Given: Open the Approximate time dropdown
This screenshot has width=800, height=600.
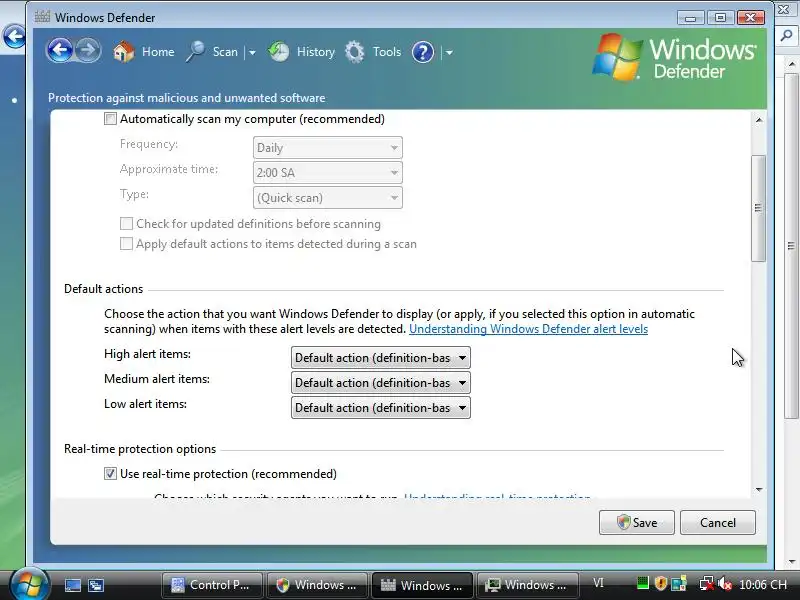Looking at the screenshot, I should [x=328, y=172].
